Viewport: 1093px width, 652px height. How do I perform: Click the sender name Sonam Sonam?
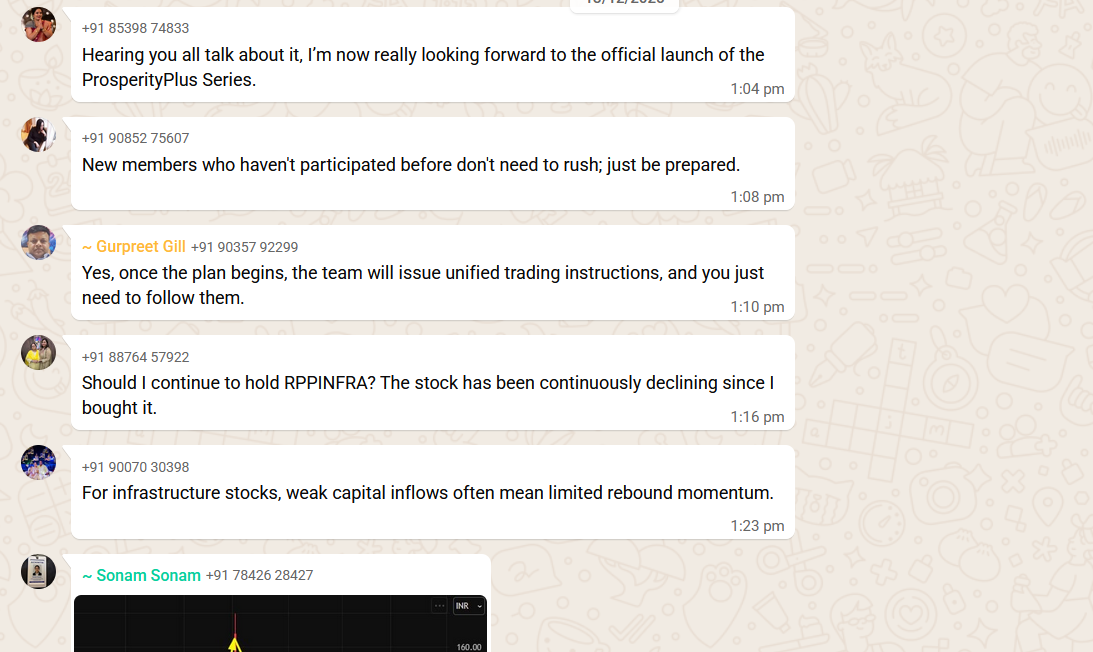pyautogui.click(x=141, y=576)
